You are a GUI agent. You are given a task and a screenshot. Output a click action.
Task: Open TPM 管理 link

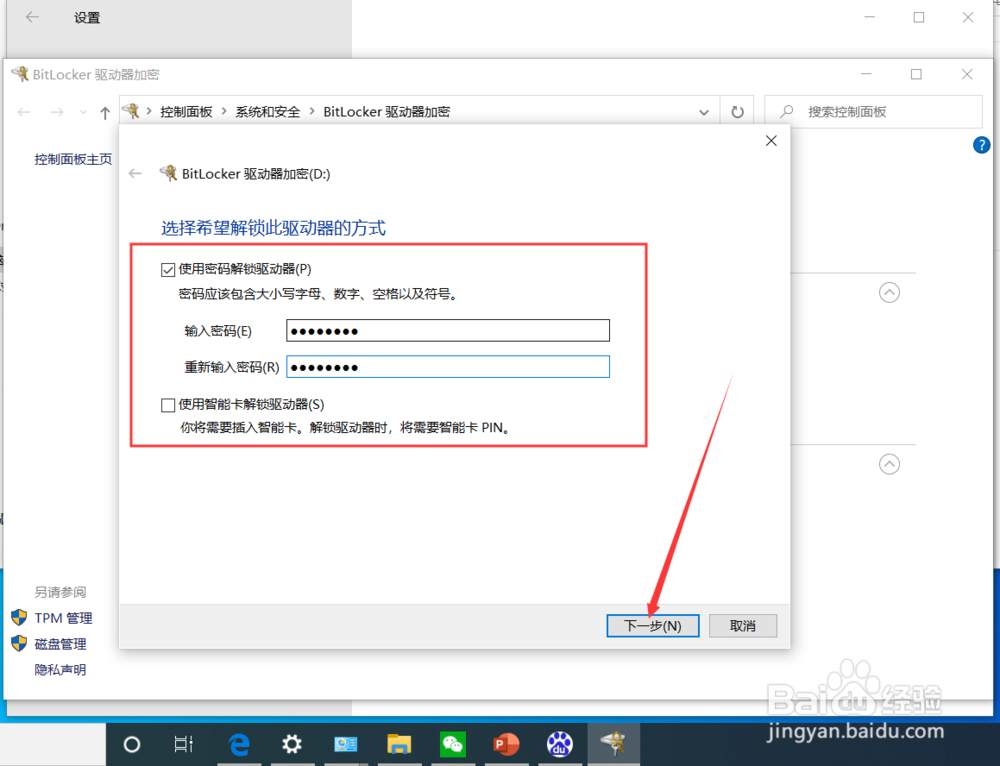pos(63,618)
